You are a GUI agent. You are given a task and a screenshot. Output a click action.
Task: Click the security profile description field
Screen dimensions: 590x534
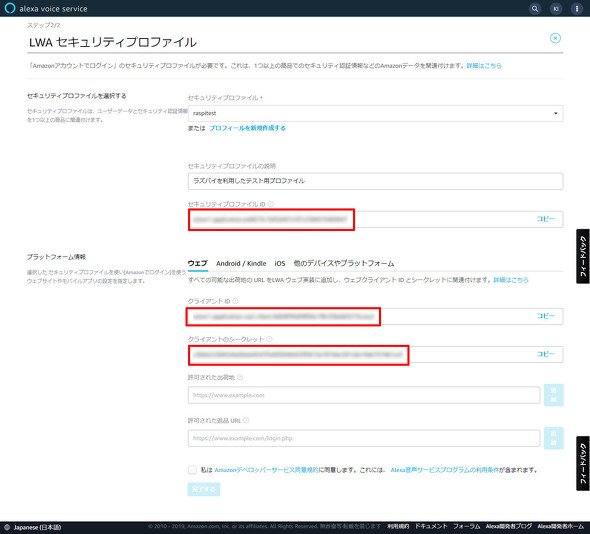pos(375,181)
